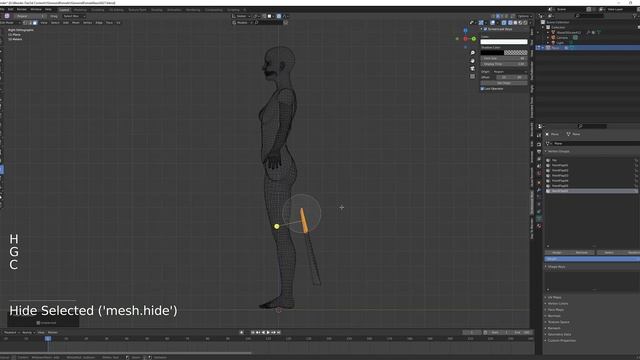Open the Window menu in top bar
Viewport: 640px width, 360px height.
(36, 9)
